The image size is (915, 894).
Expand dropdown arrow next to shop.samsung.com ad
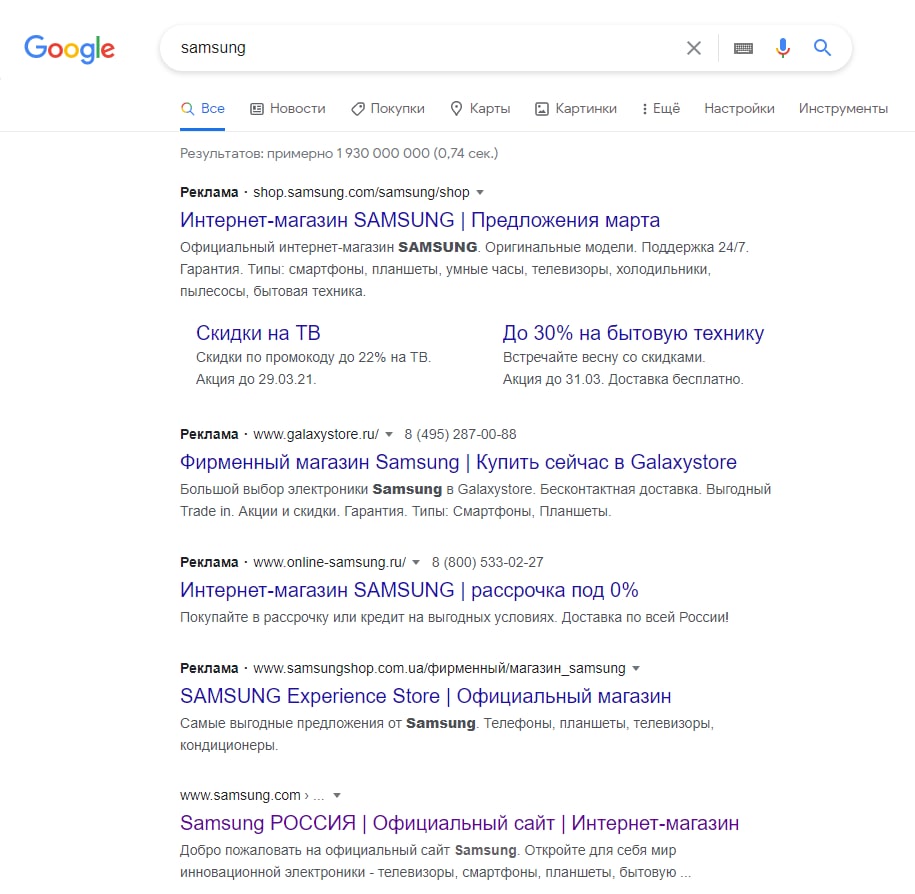click(480, 192)
